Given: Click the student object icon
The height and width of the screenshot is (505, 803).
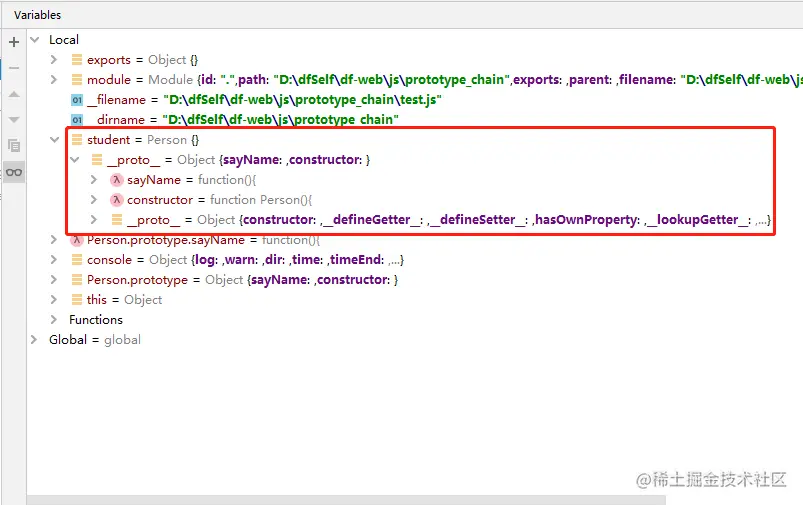Looking at the screenshot, I should pos(77,139).
